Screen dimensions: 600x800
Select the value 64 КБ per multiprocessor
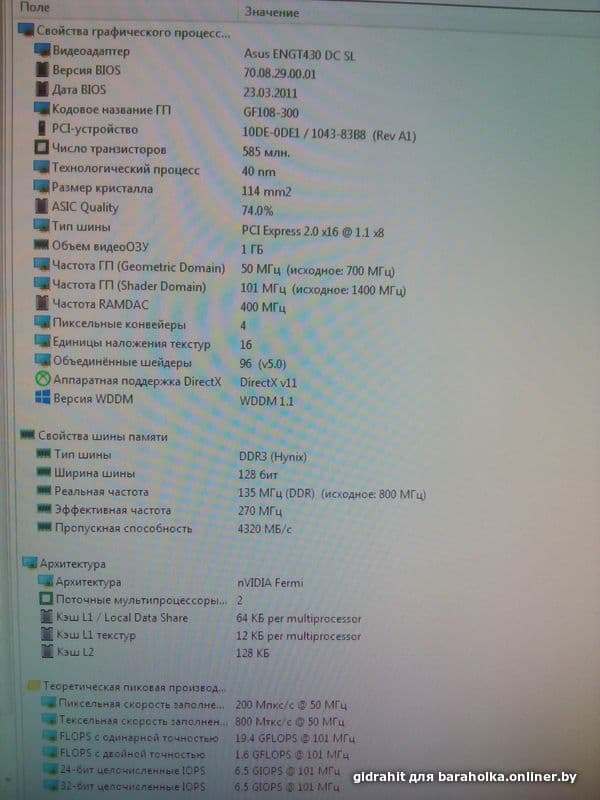tap(298, 618)
